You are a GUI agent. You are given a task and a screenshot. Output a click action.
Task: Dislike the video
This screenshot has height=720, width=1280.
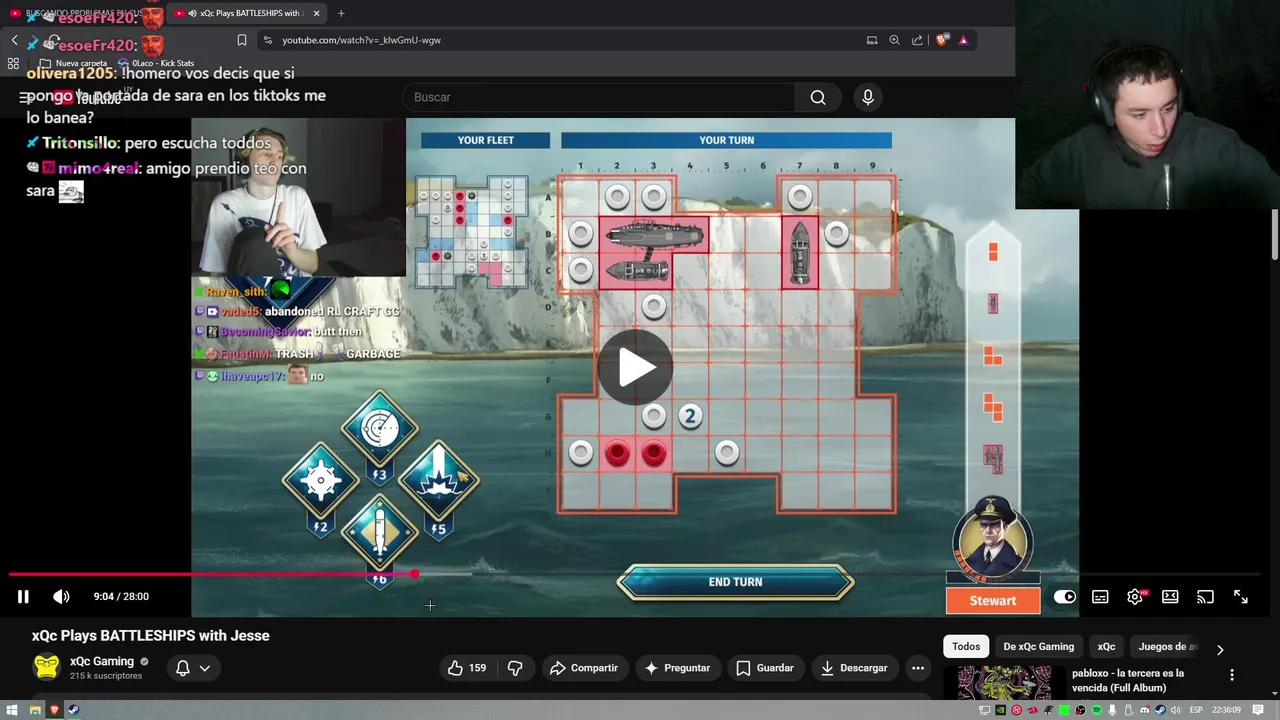point(515,668)
